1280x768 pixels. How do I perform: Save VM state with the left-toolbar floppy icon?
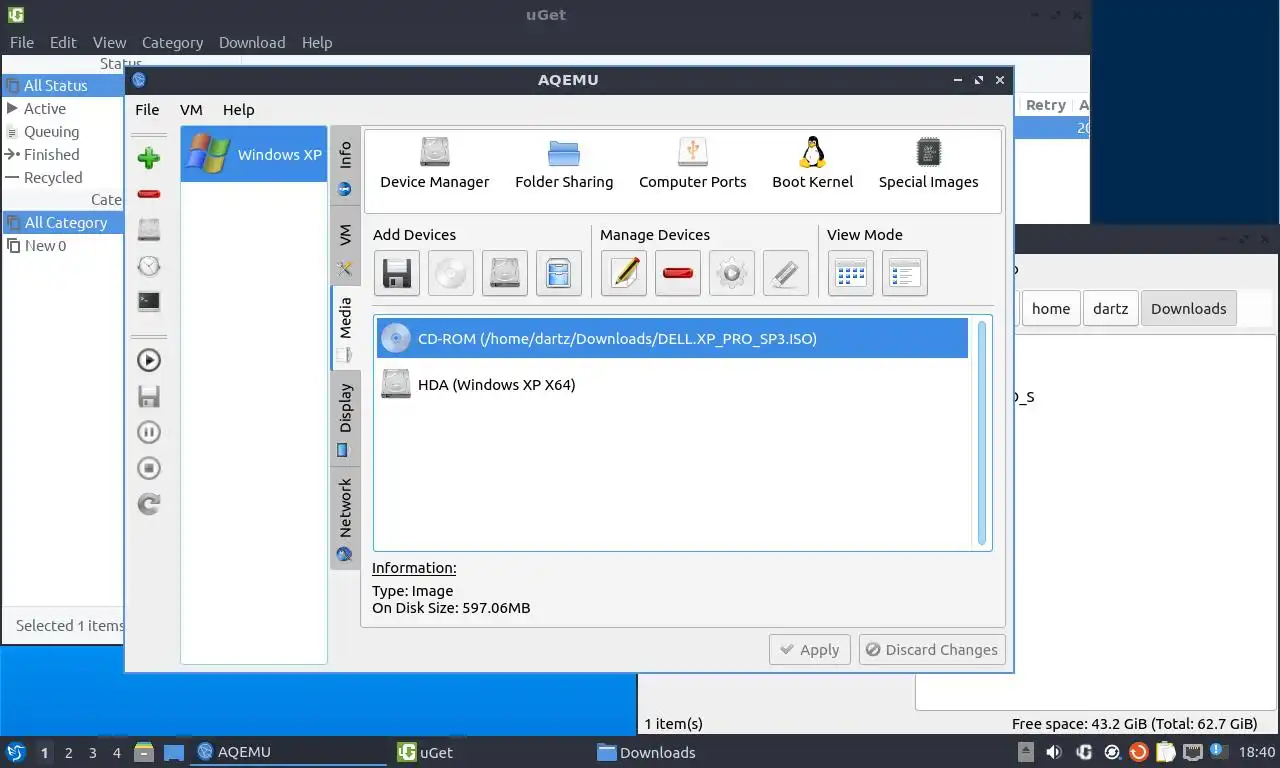[x=149, y=397]
